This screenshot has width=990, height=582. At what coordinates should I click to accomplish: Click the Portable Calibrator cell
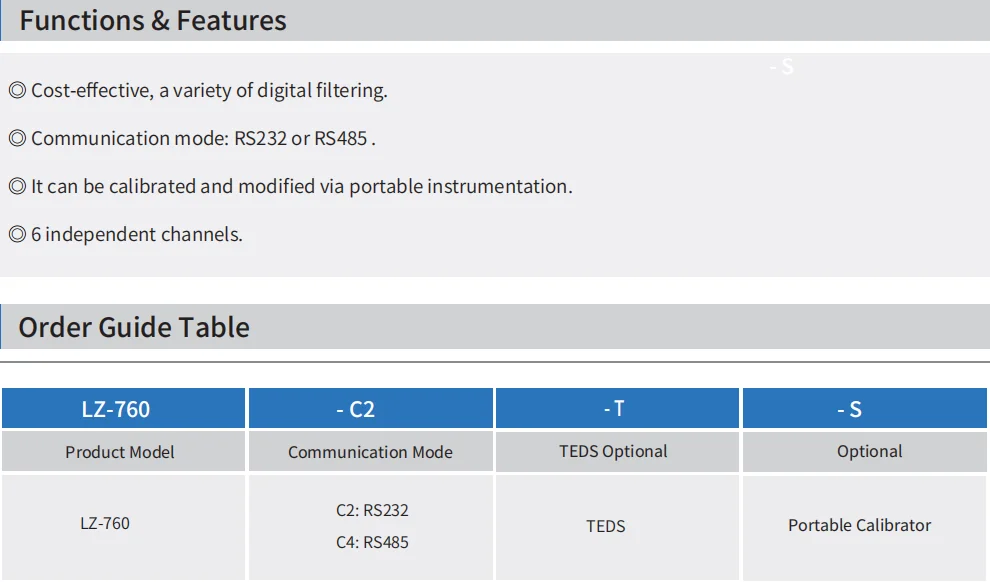pos(859,525)
